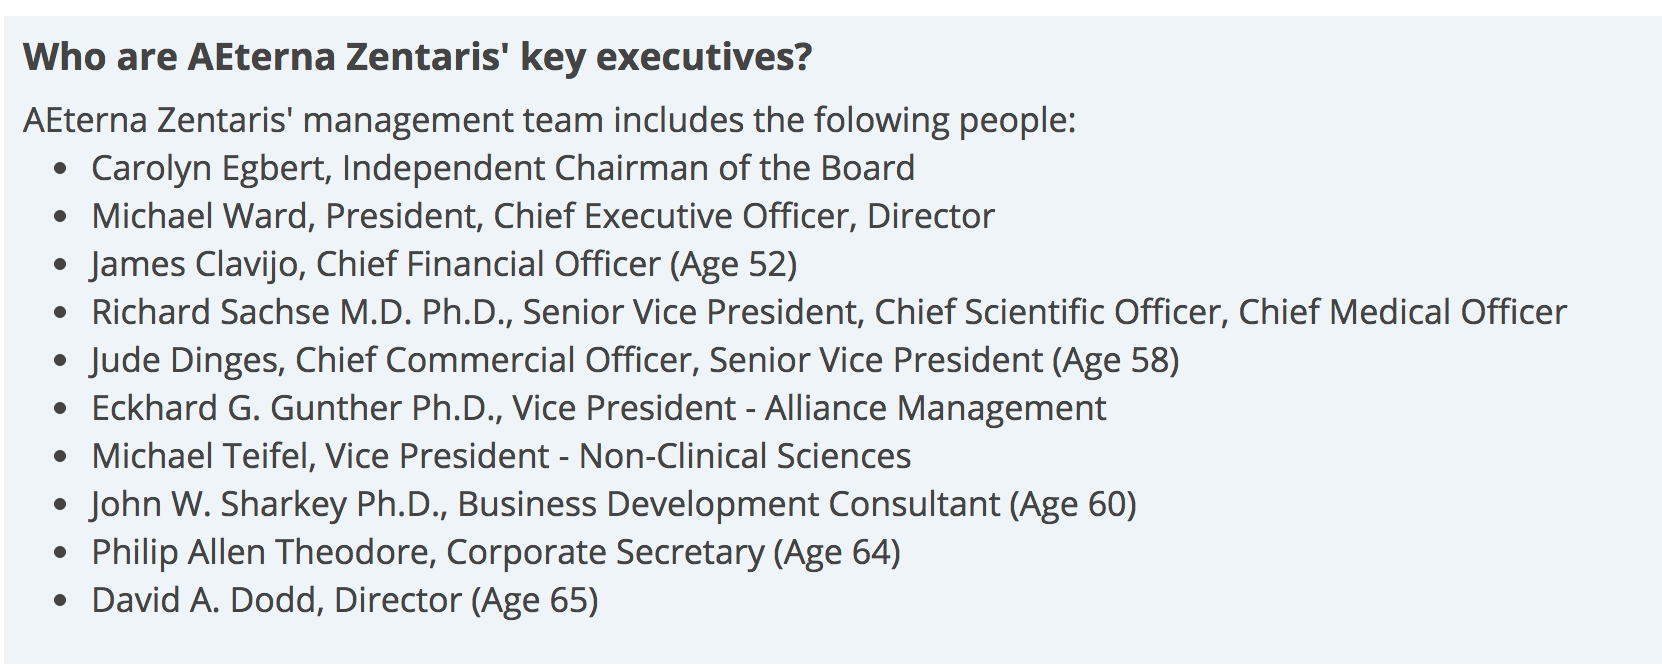Click the "Non-Clinical Sciences" text
This screenshot has height=670, width=1662.
[745, 456]
